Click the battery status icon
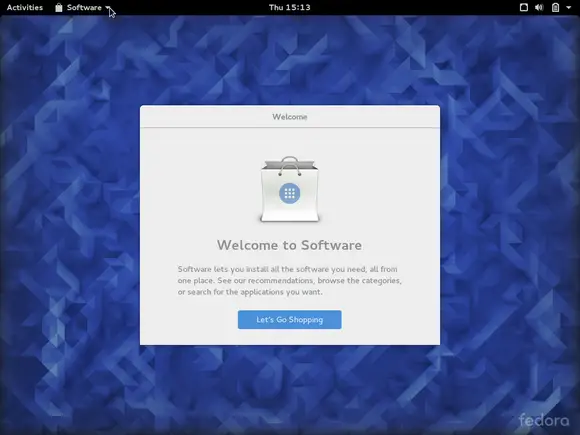580x435 pixels. click(556, 7)
